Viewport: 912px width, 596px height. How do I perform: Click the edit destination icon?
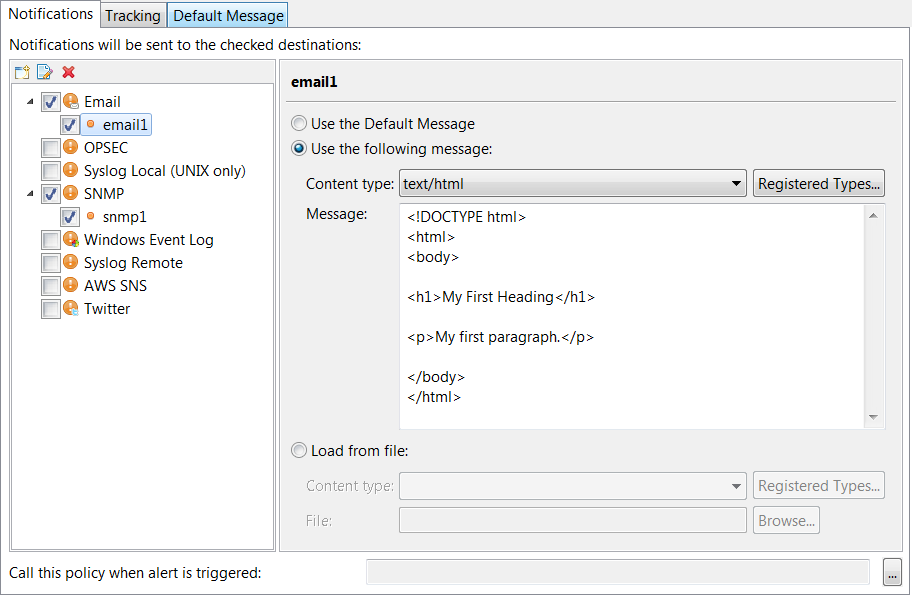(x=45, y=72)
